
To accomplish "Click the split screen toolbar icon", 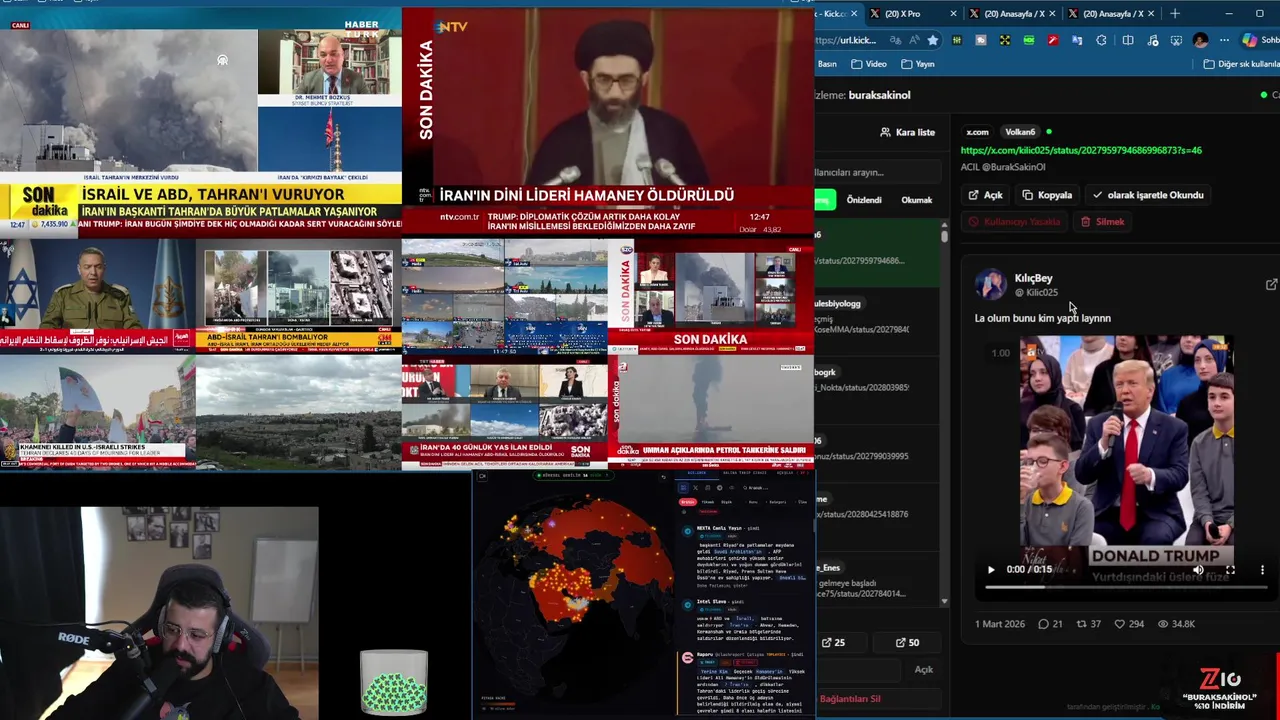I will point(1128,40).
